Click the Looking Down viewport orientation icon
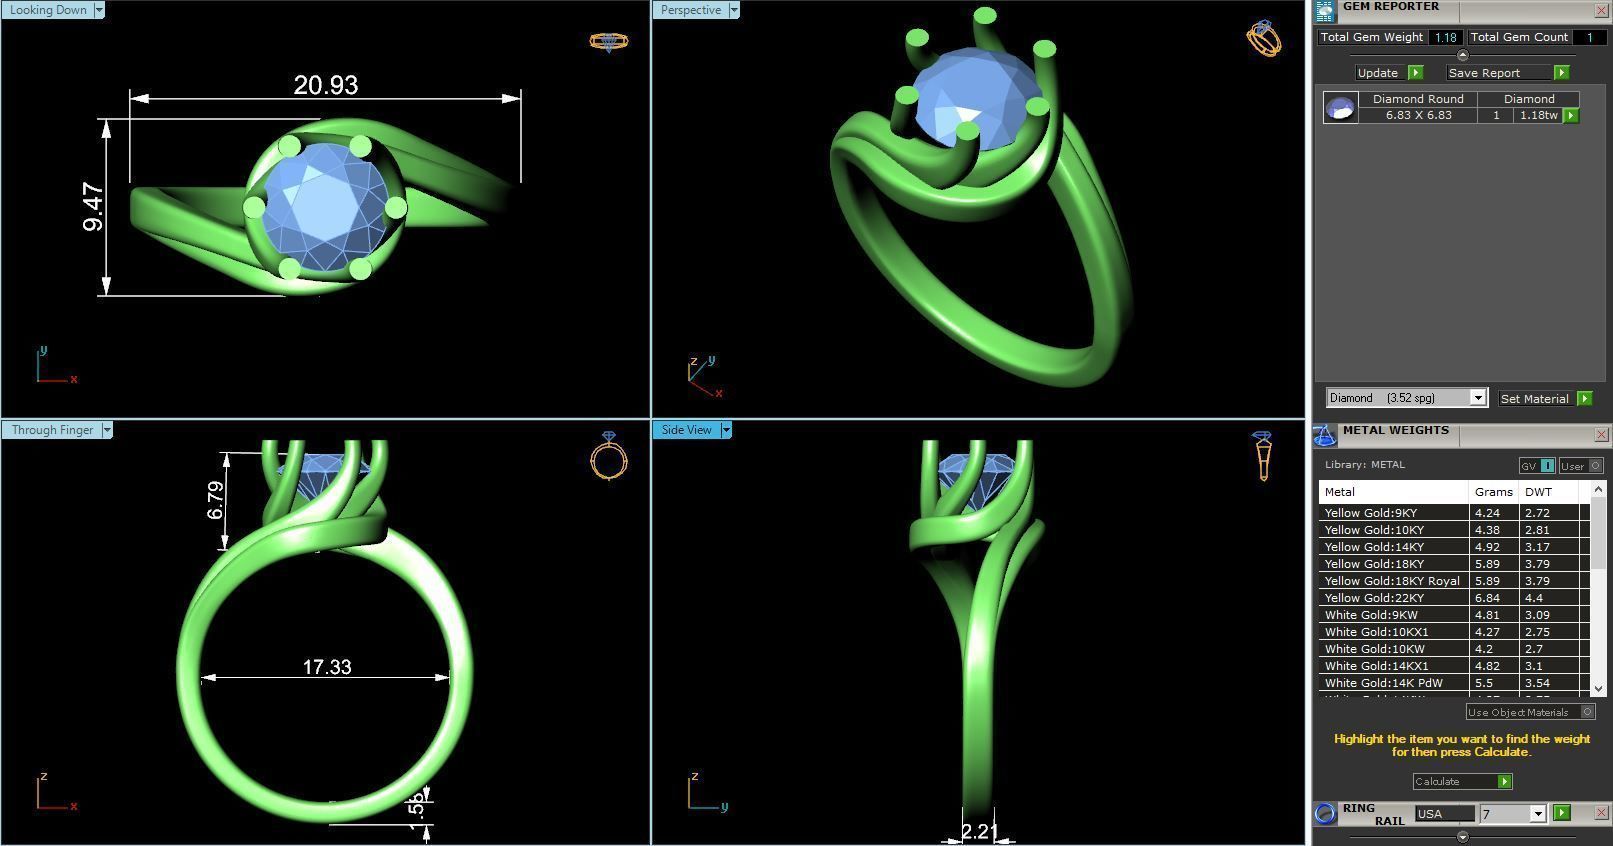 608,42
